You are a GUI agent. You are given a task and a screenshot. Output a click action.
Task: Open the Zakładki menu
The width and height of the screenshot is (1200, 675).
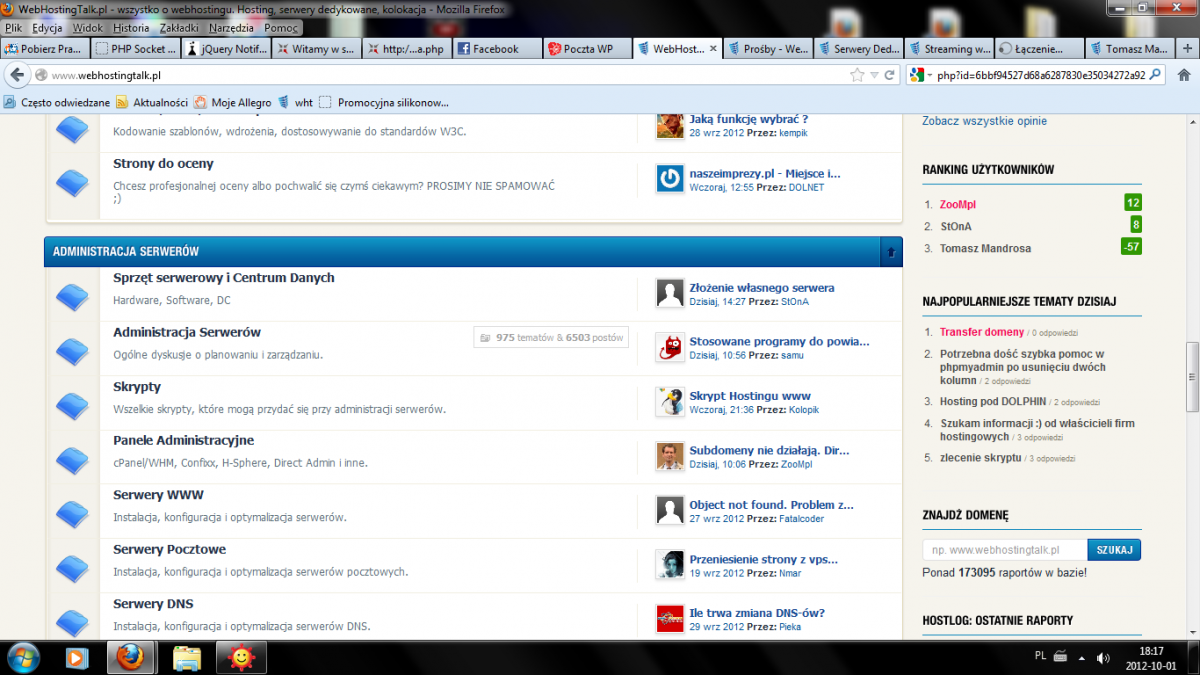point(180,28)
